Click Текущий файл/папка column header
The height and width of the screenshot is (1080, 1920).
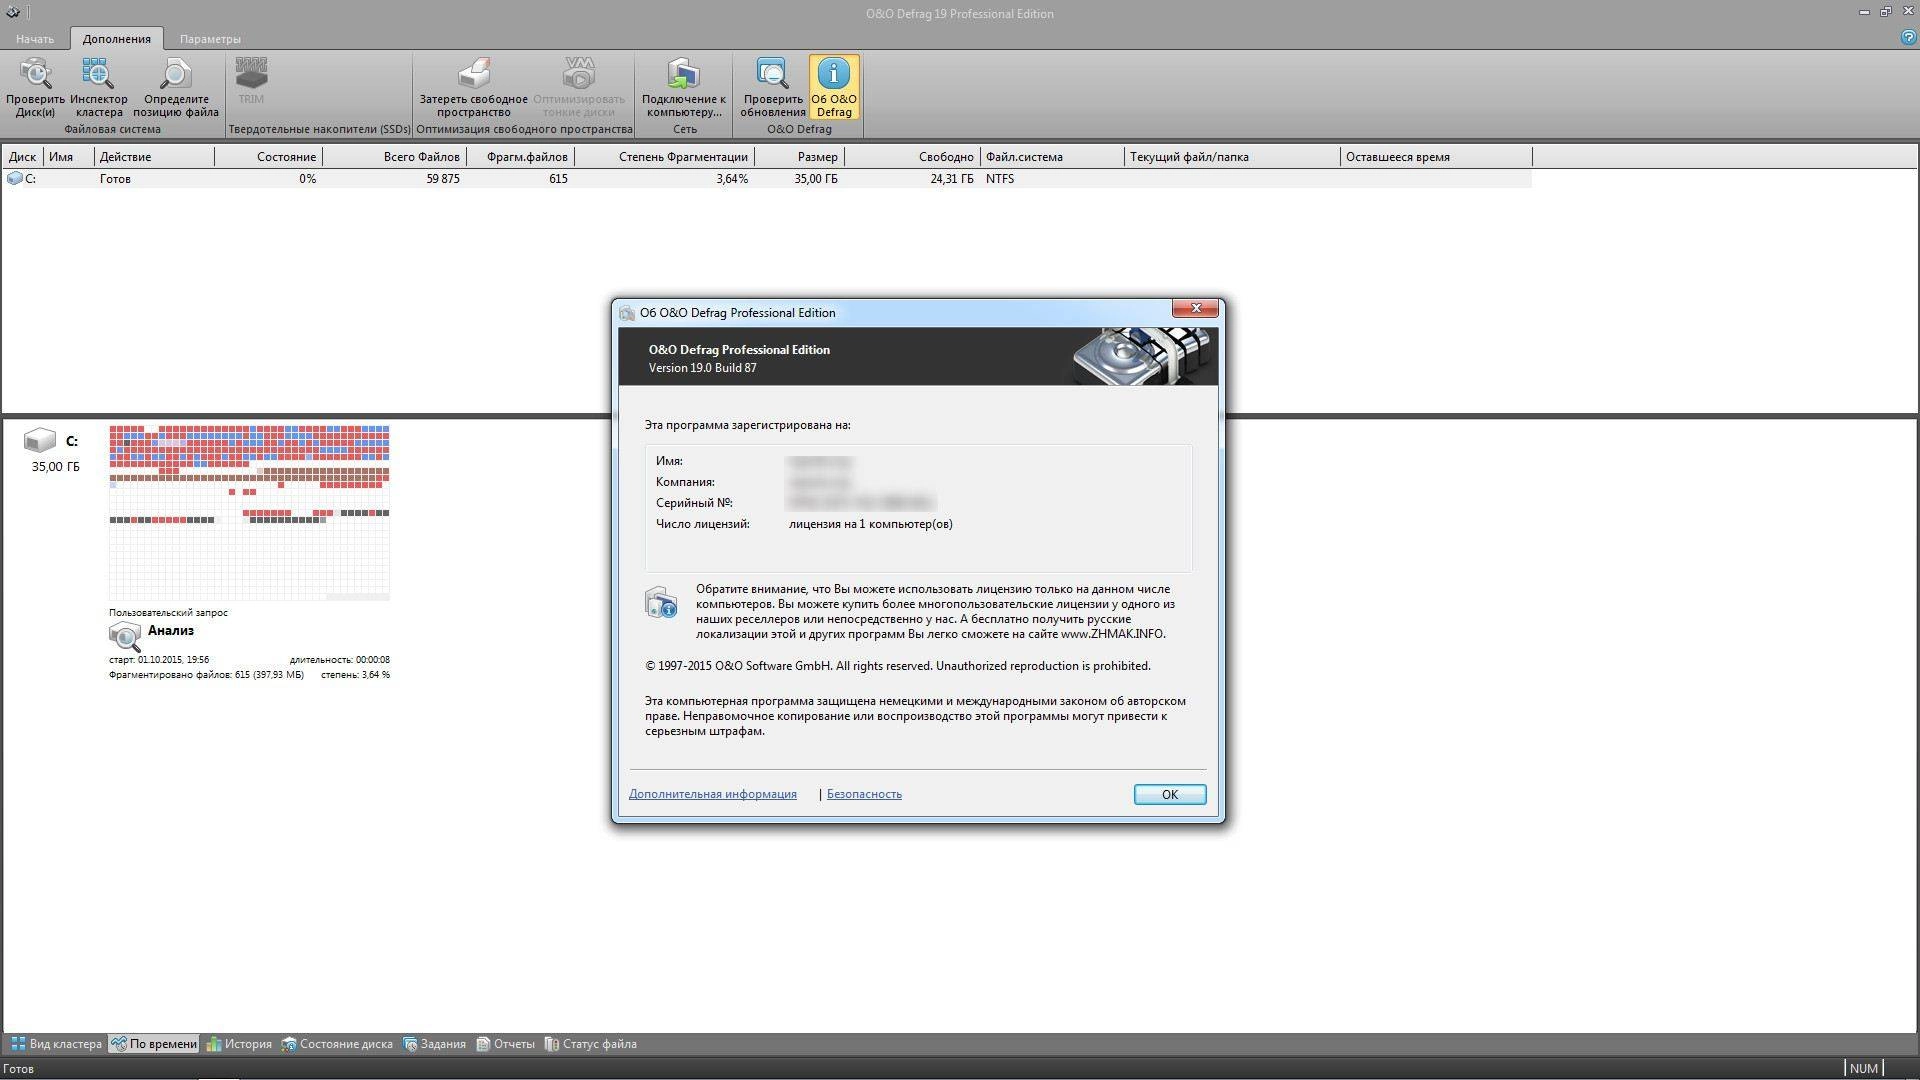pos(1232,157)
